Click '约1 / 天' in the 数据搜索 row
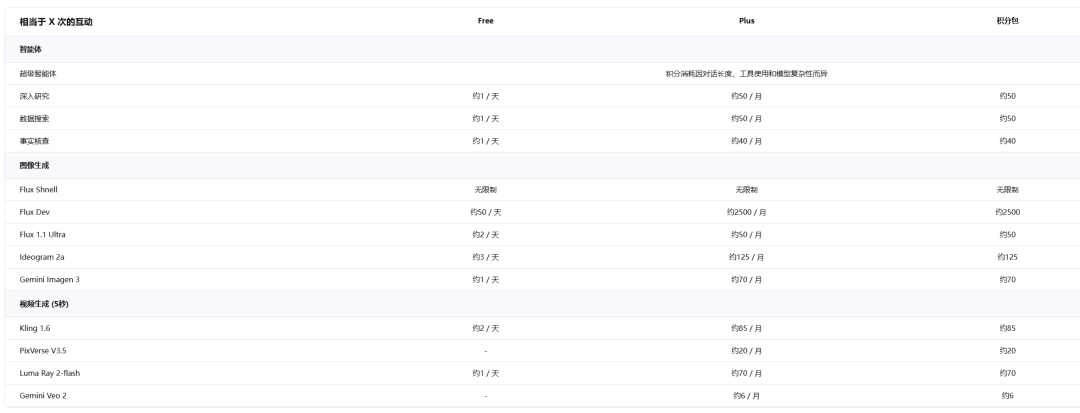 [486, 118]
